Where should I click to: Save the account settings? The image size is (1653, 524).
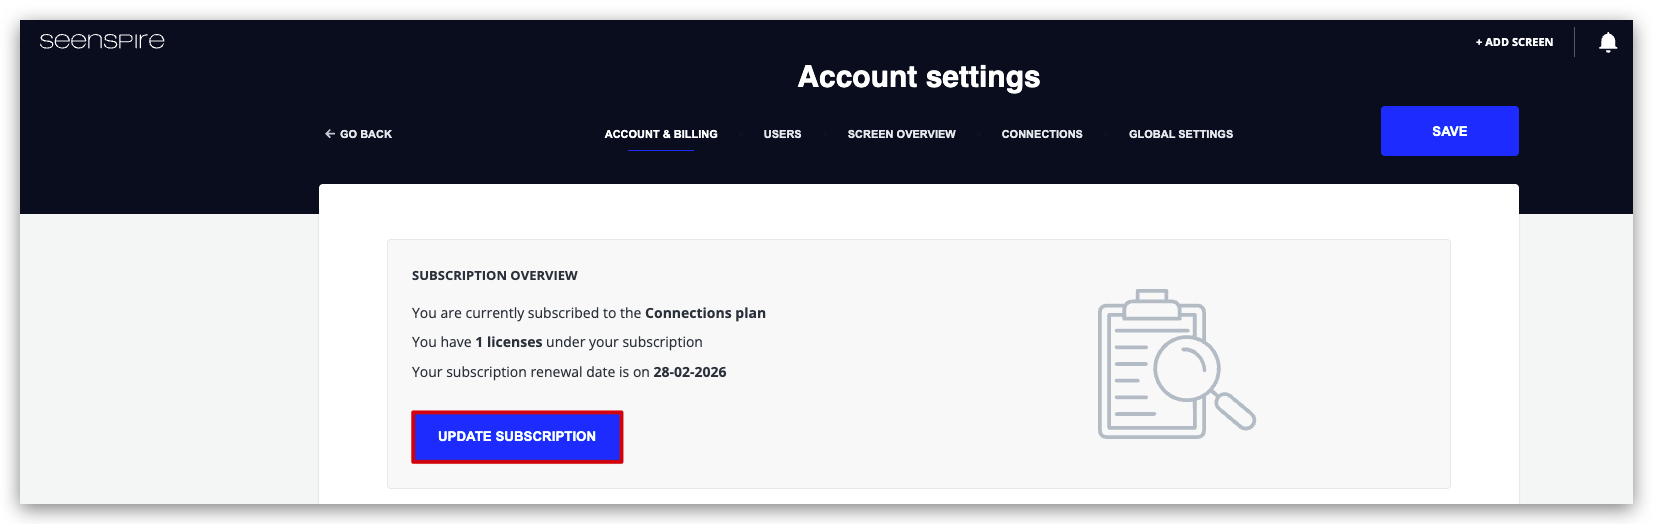pos(1449,131)
